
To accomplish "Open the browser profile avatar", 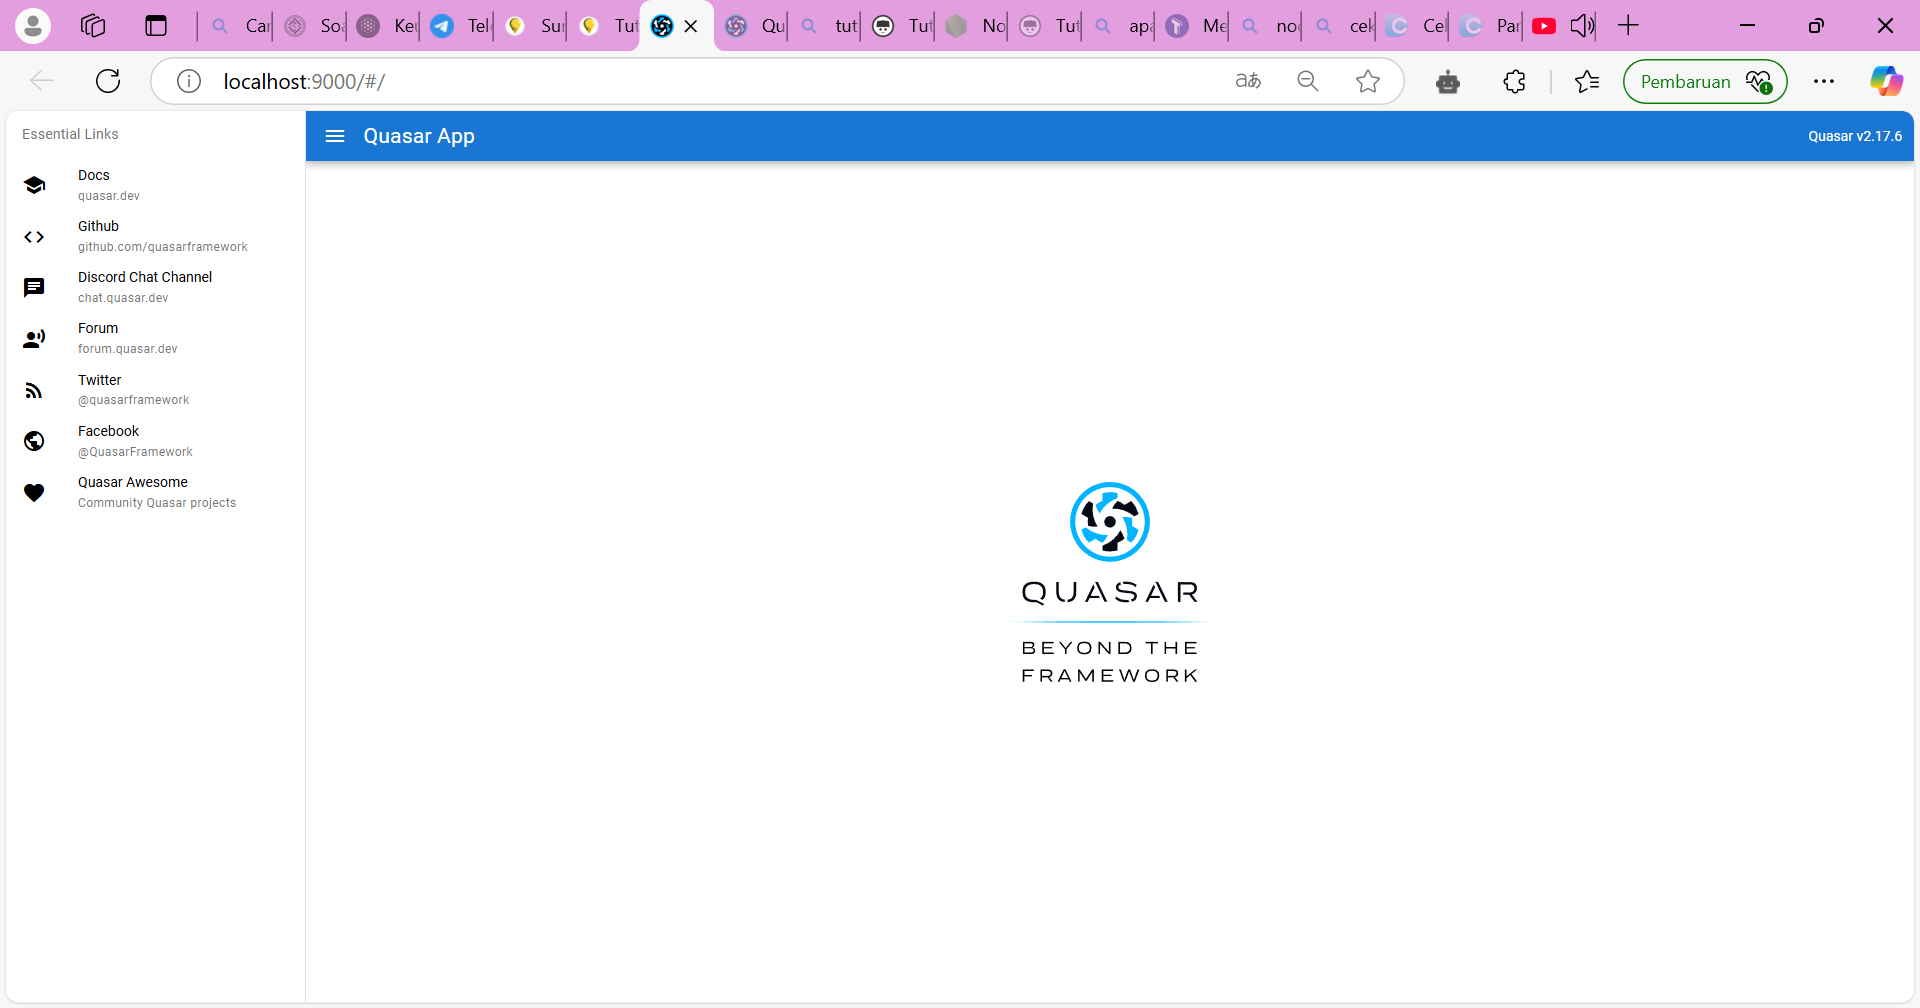I will (x=33, y=26).
